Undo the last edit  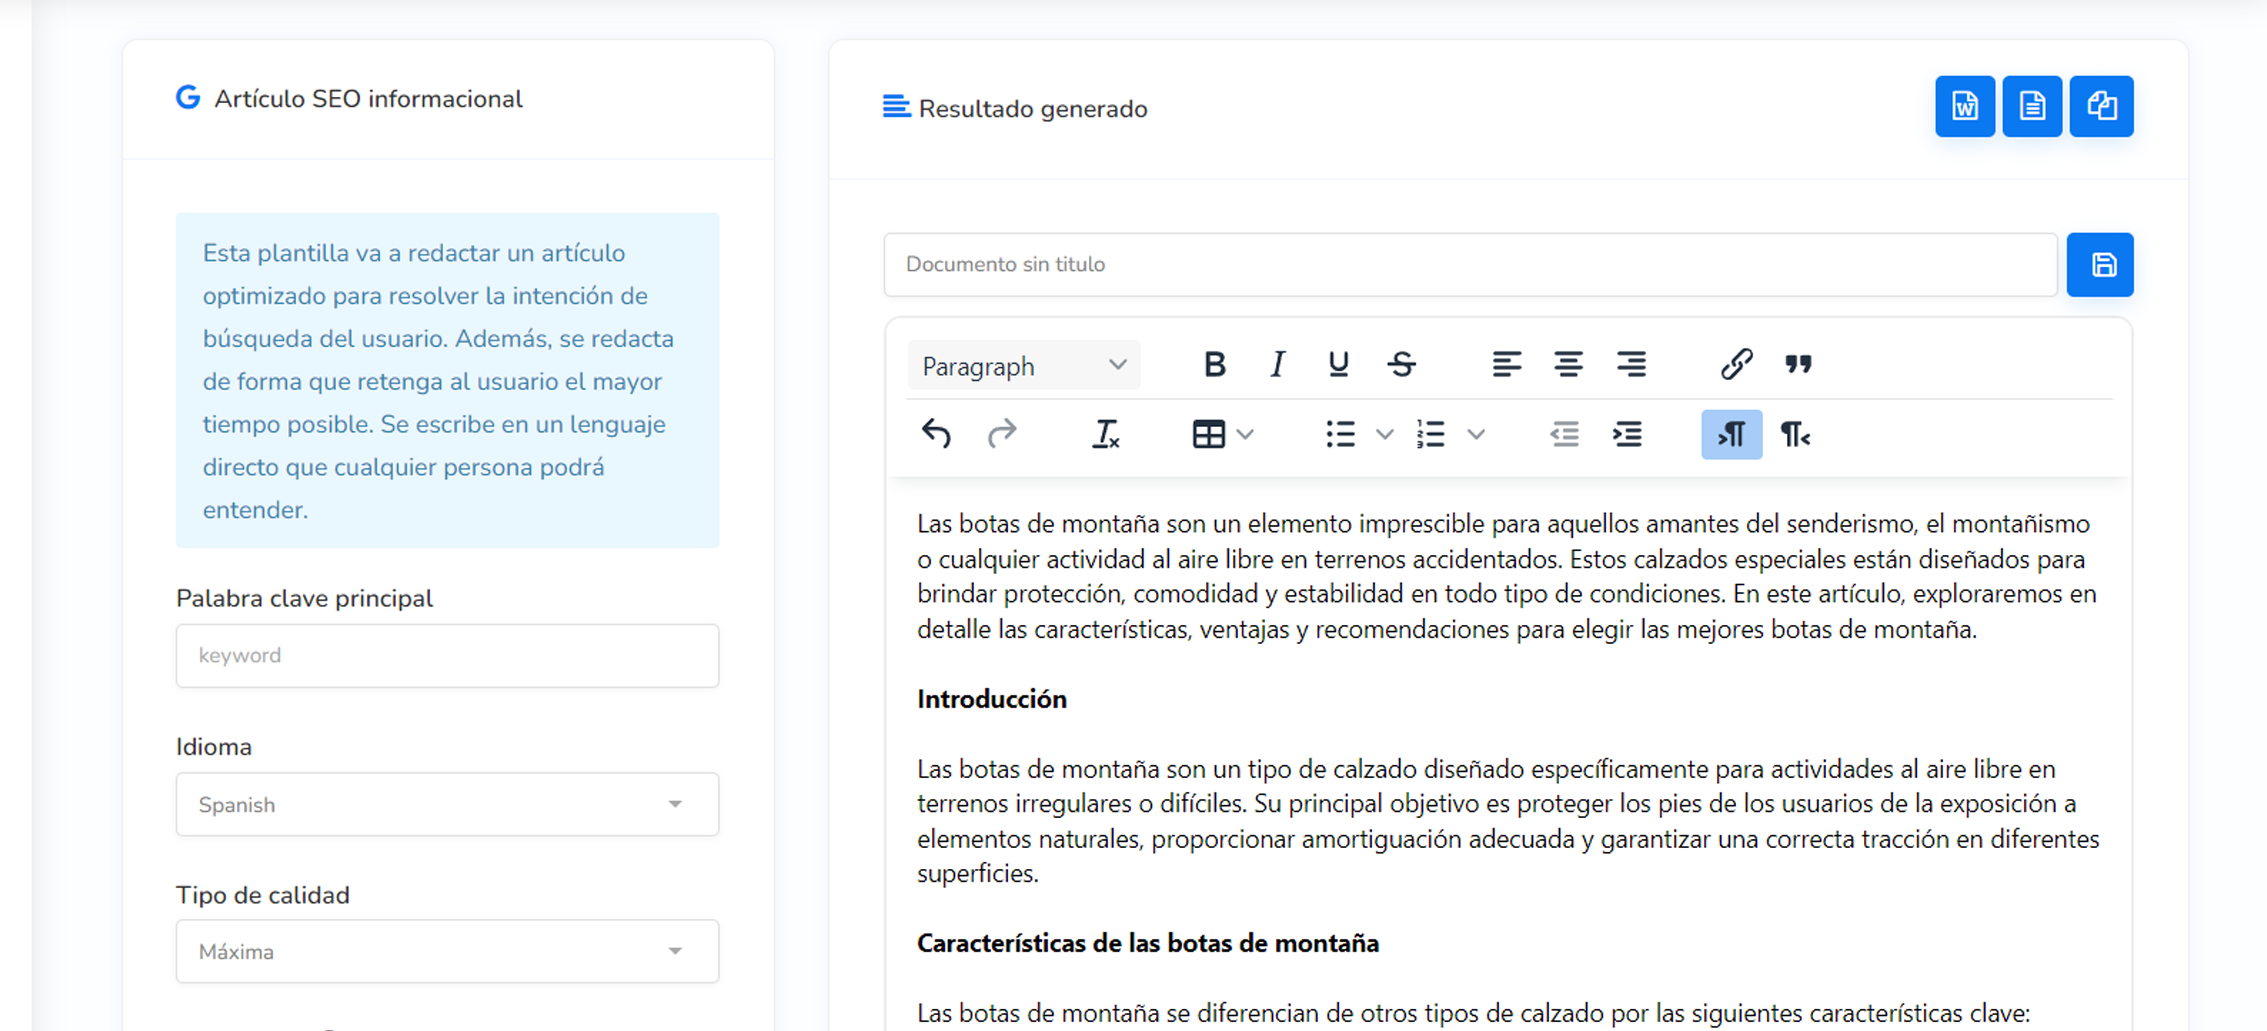[936, 434]
